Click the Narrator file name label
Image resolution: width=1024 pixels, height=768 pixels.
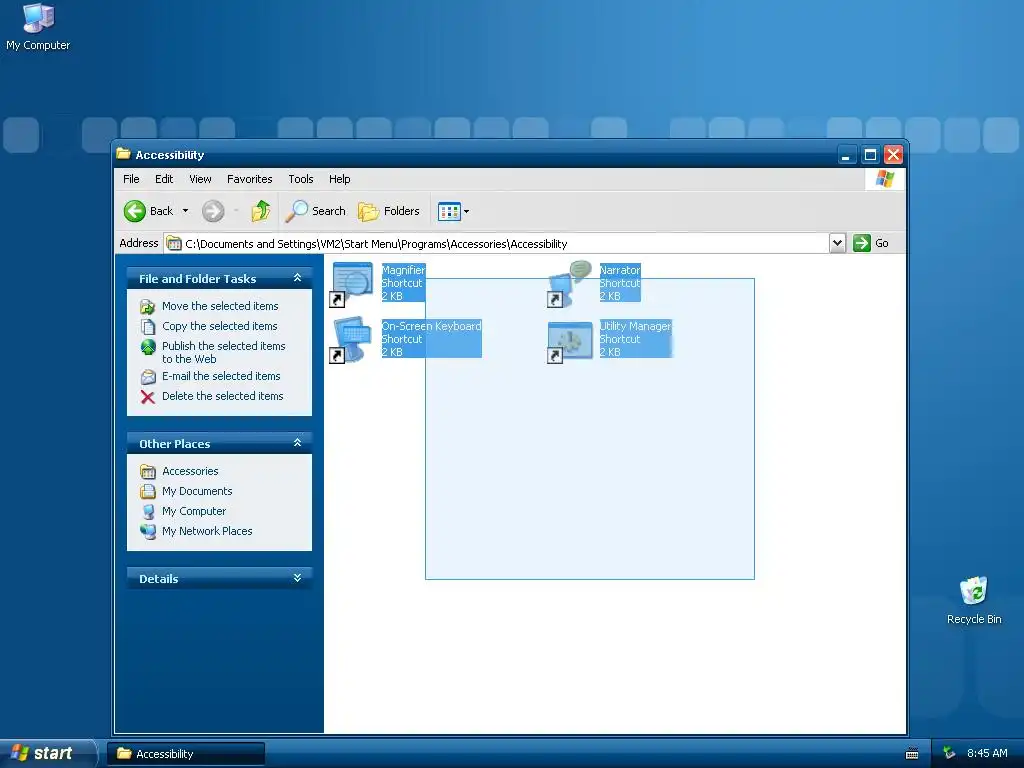coord(620,270)
